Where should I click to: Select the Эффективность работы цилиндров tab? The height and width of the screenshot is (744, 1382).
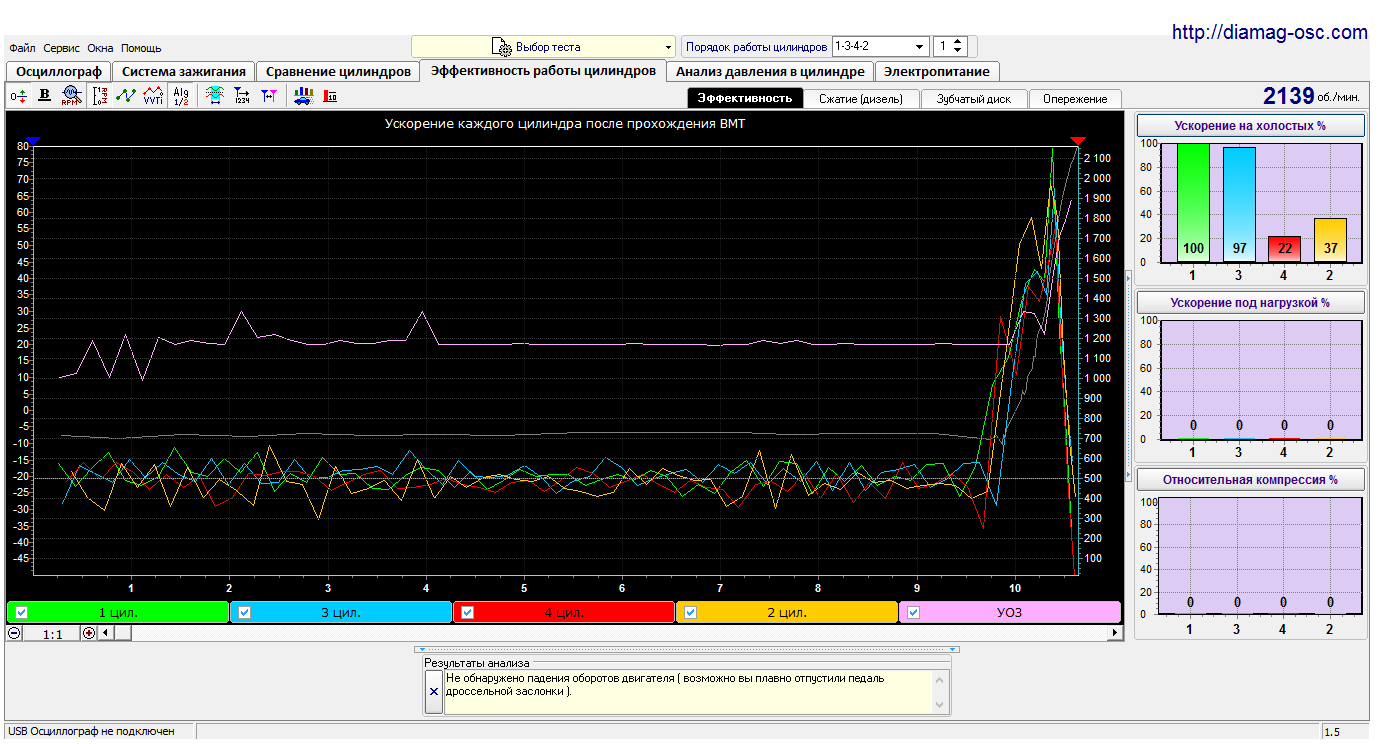pyautogui.click(x=543, y=70)
